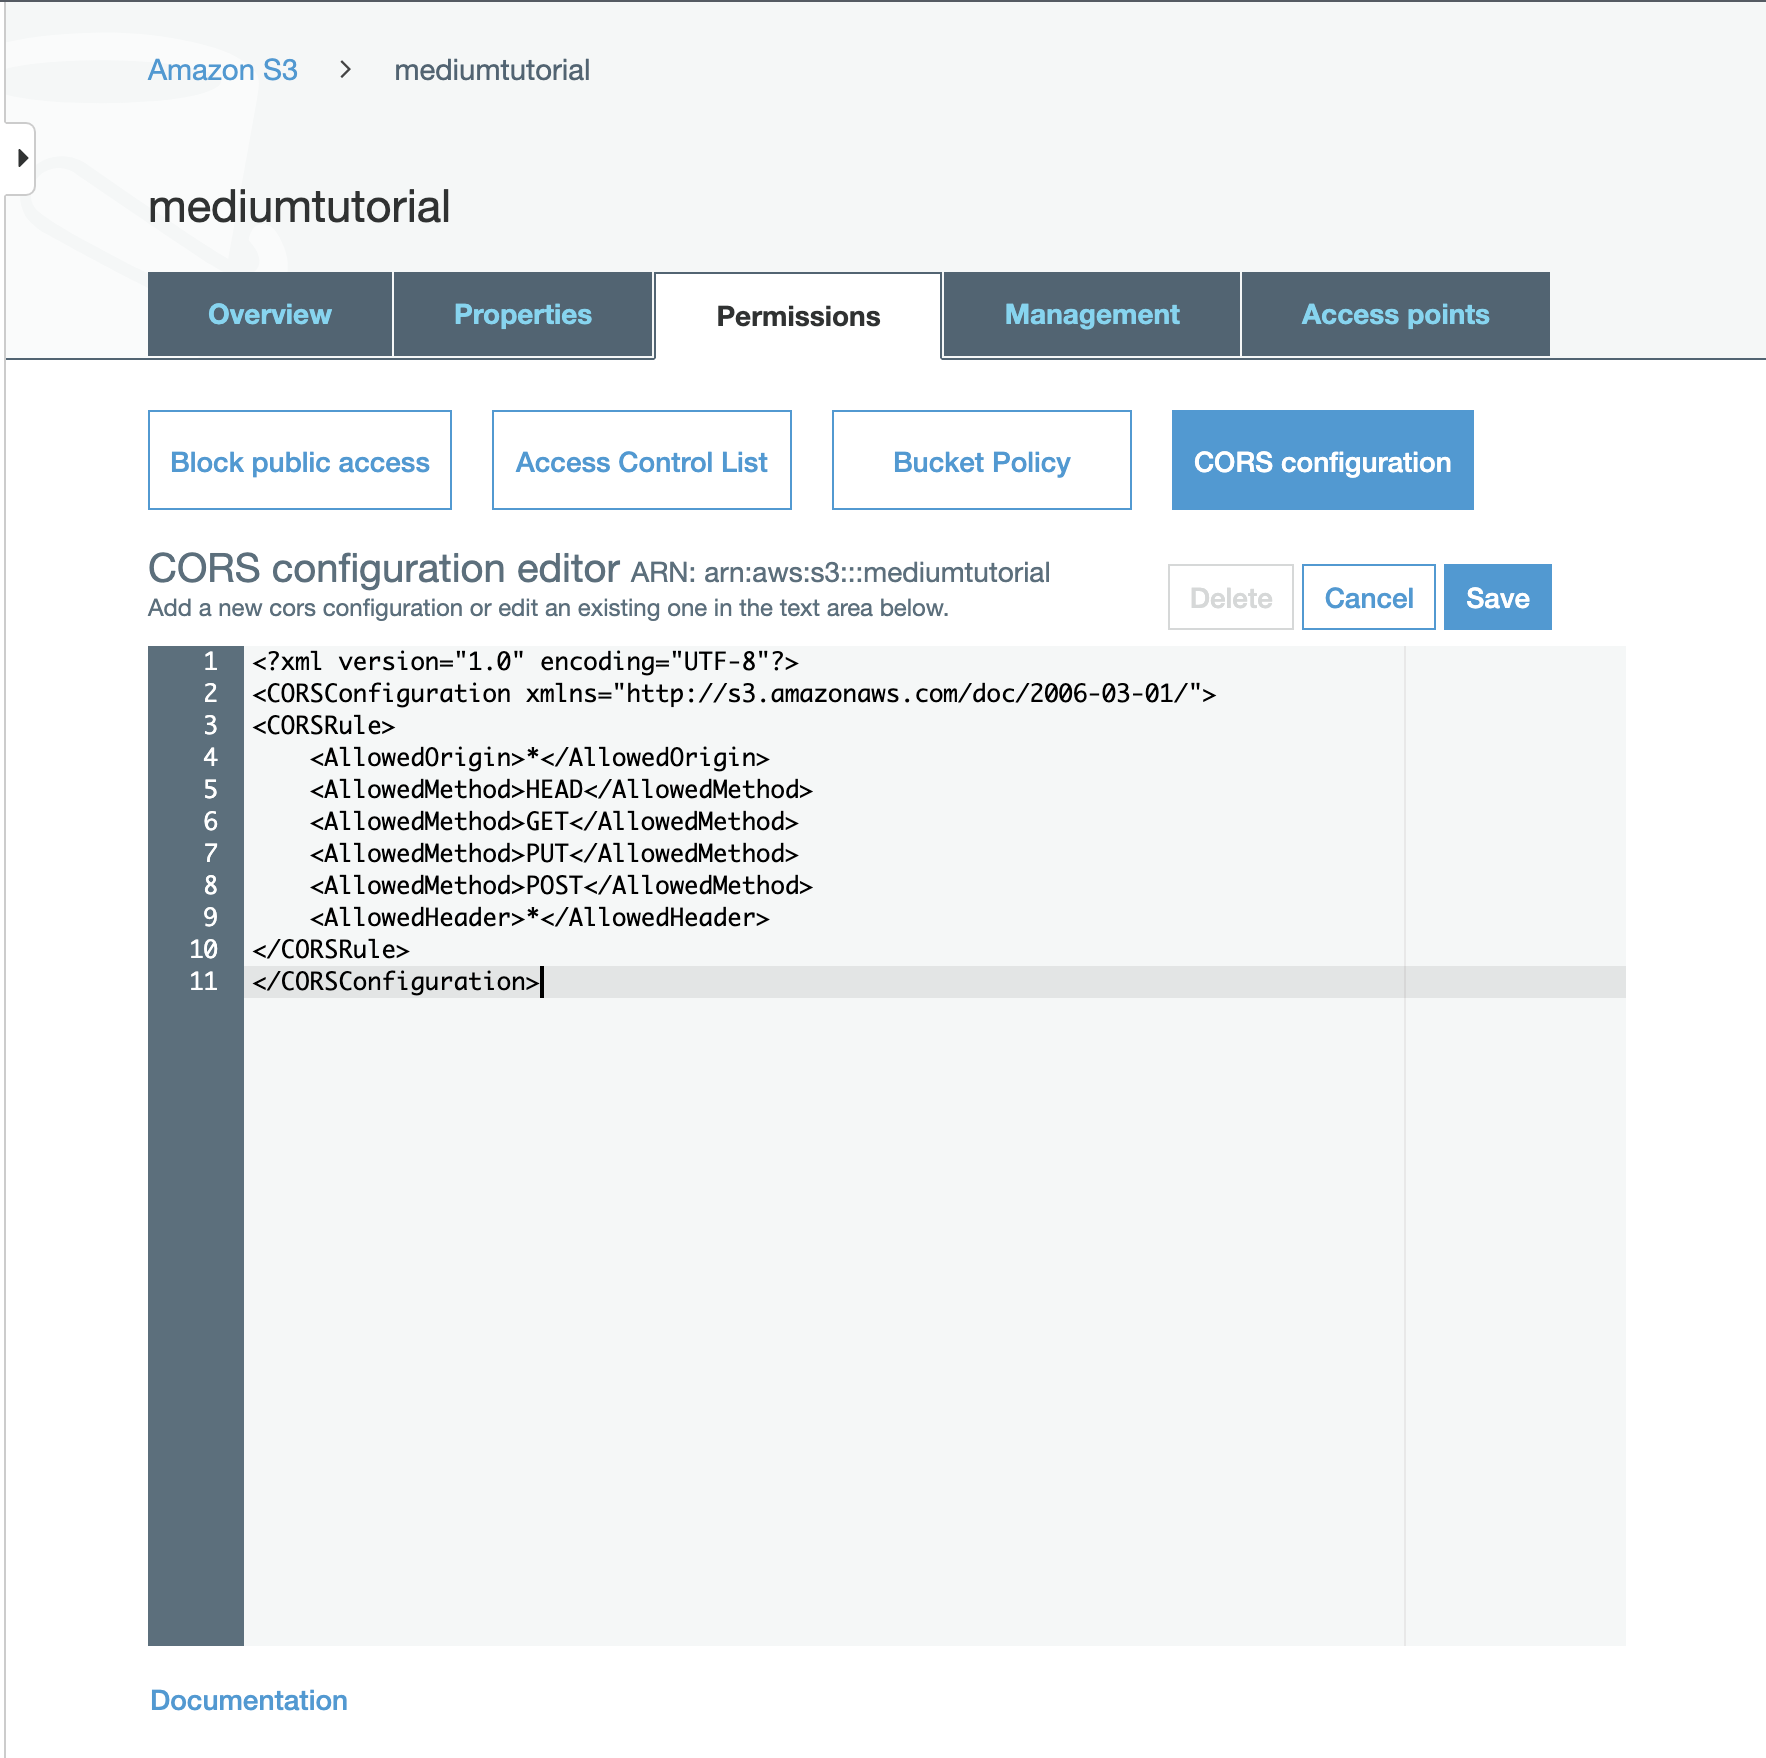
Task: Click the AllowedMethod HEAD line
Action: click(561, 790)
